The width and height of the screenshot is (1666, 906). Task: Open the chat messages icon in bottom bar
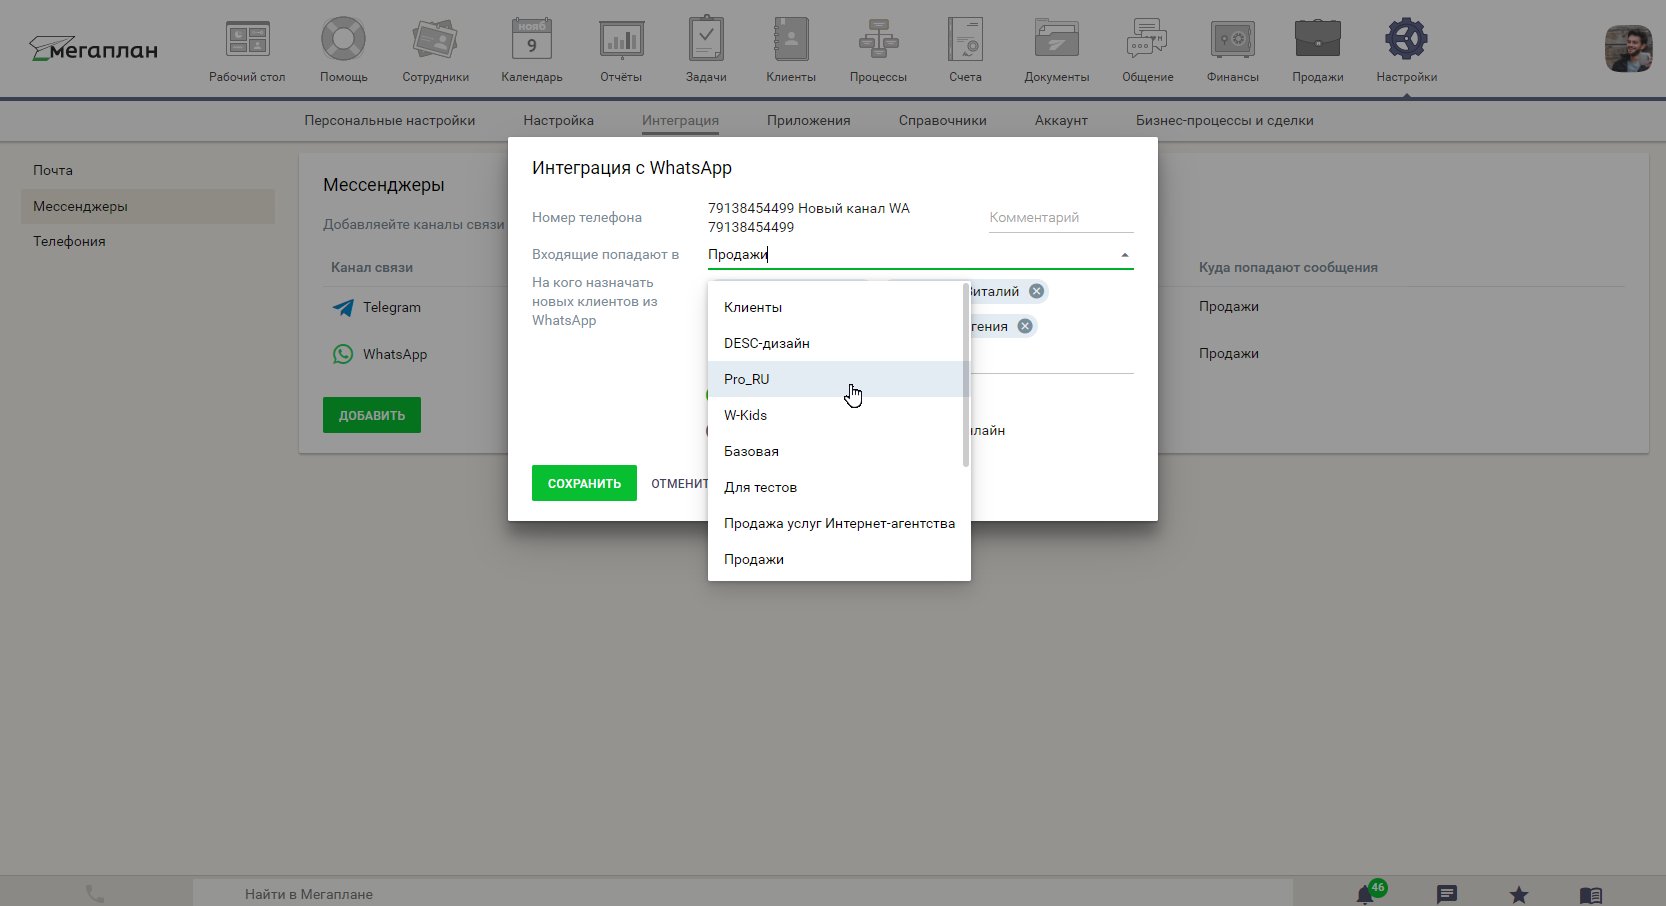[x=1446, y=894]
